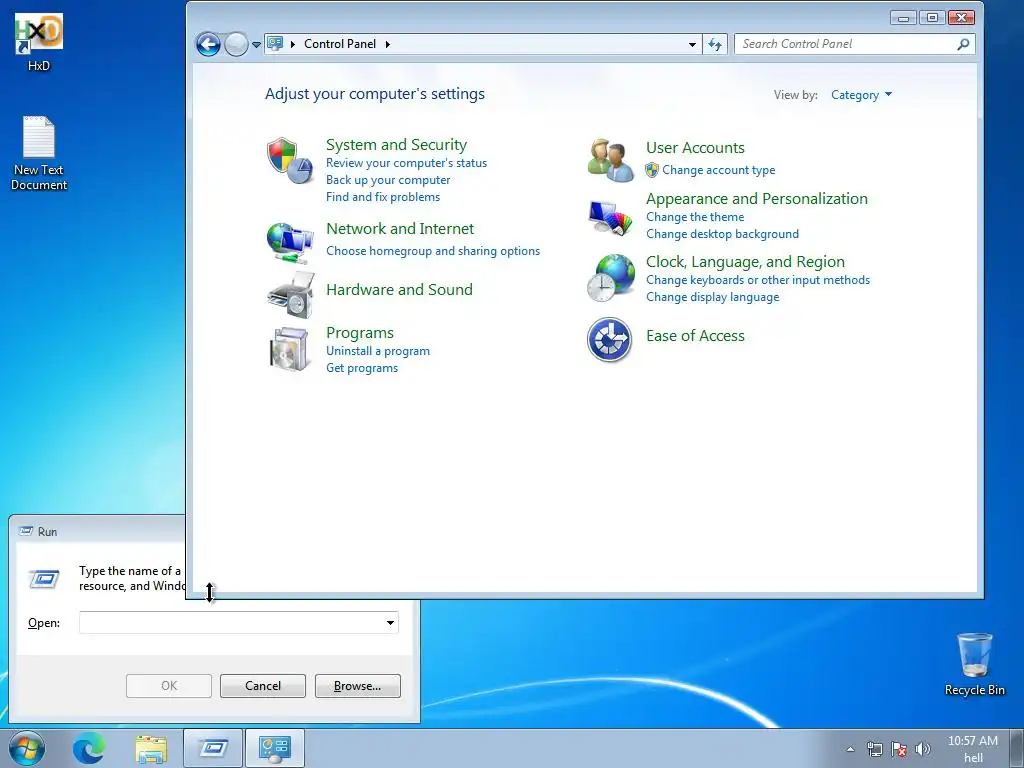Open Programs category heading
Screen dimensions: 1024x768
(x=360, y=332)
